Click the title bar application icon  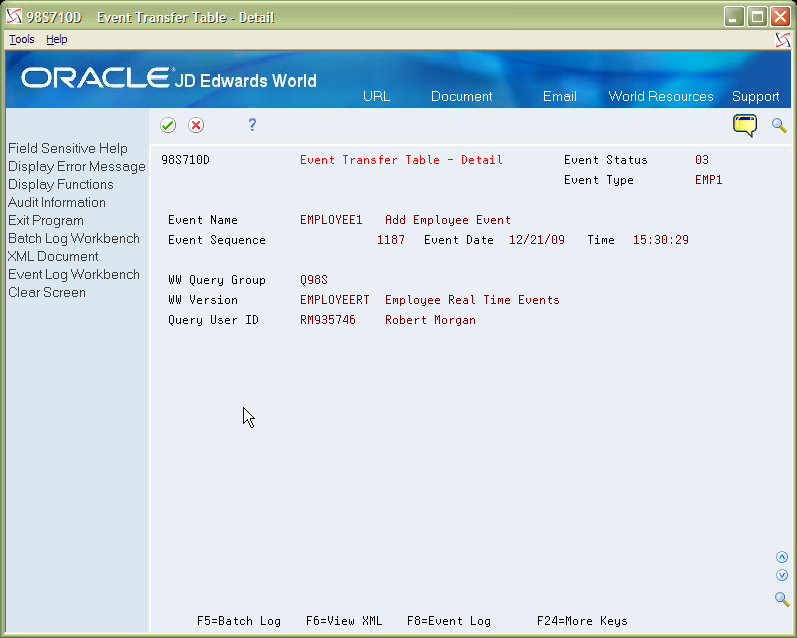coord(14,17)
